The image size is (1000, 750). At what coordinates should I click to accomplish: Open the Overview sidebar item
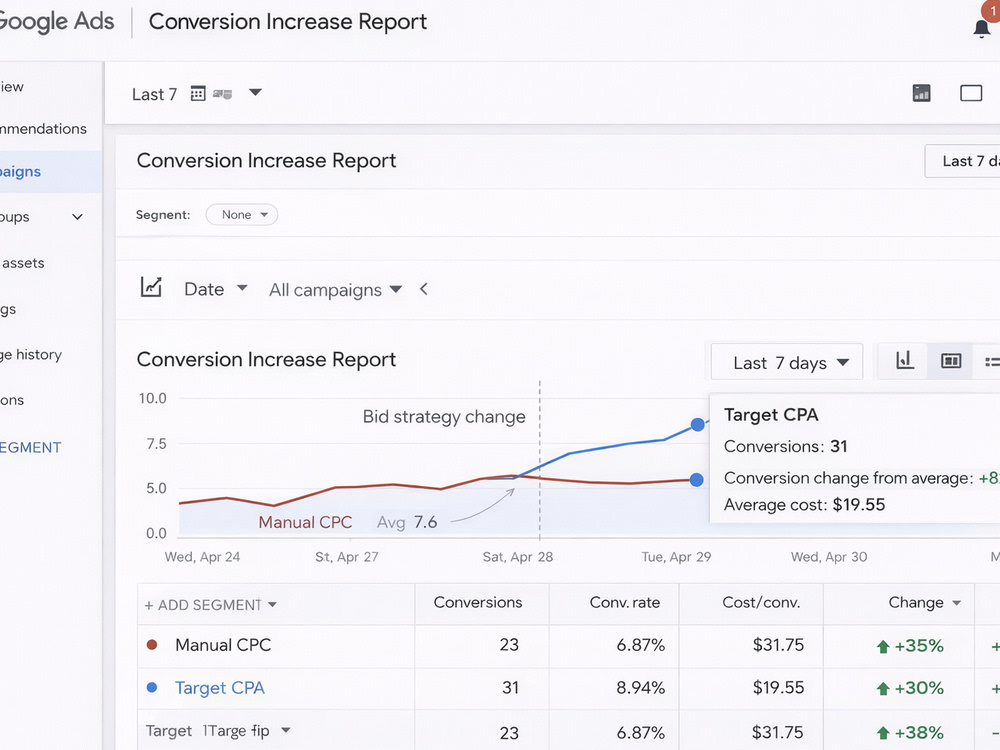12,87
